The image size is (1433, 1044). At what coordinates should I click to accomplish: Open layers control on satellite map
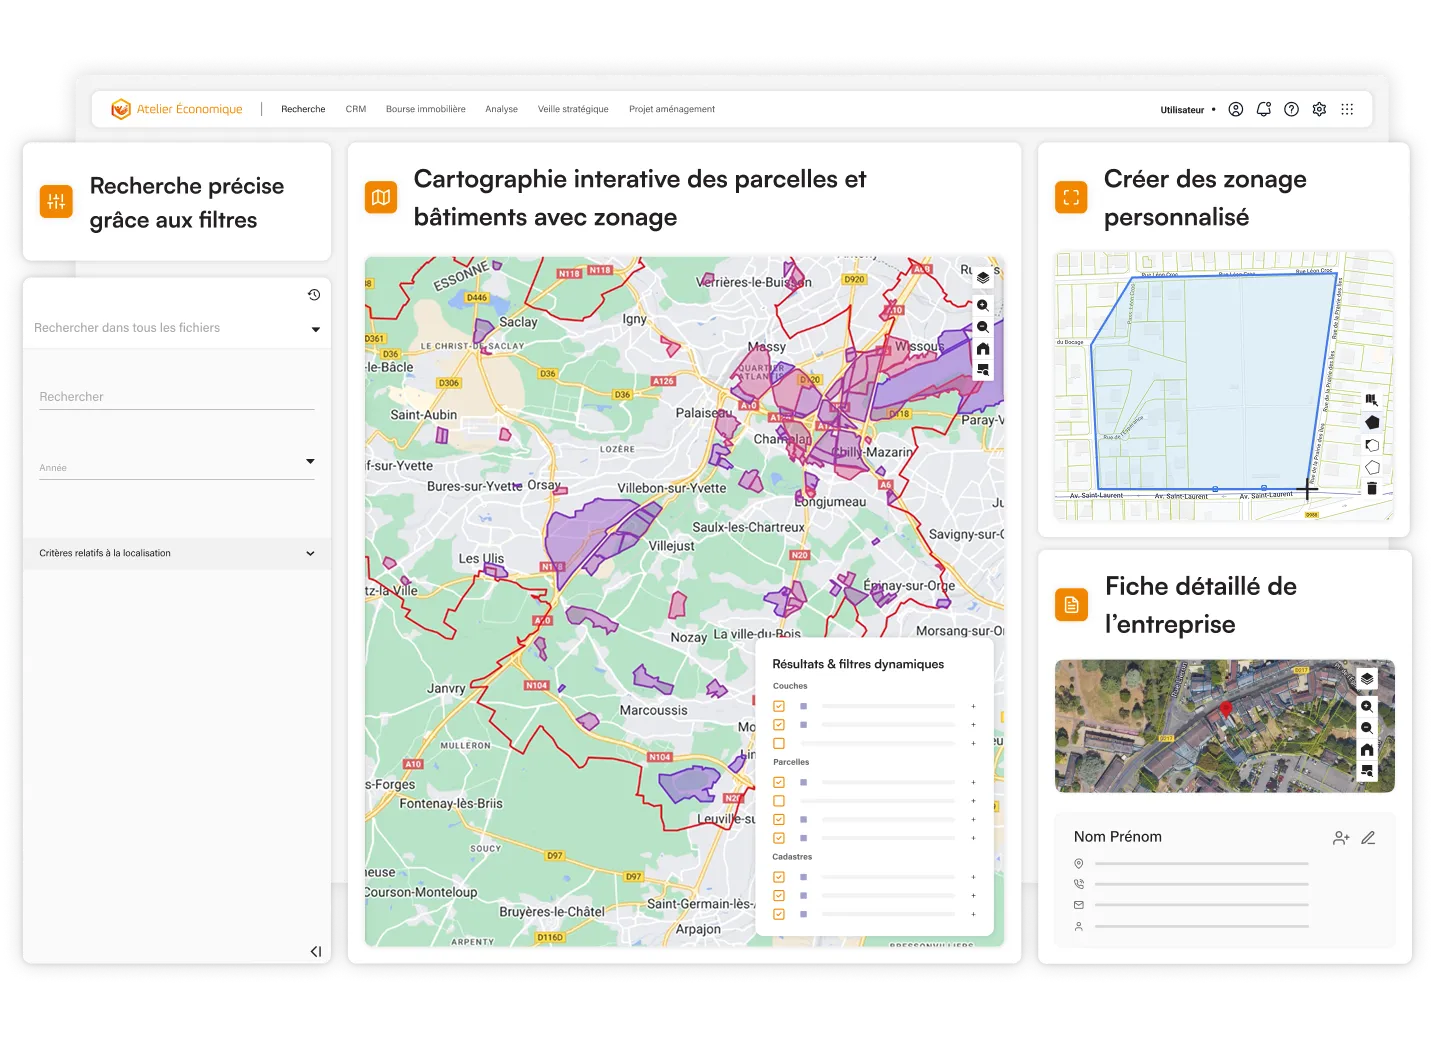coord(1367,679)
